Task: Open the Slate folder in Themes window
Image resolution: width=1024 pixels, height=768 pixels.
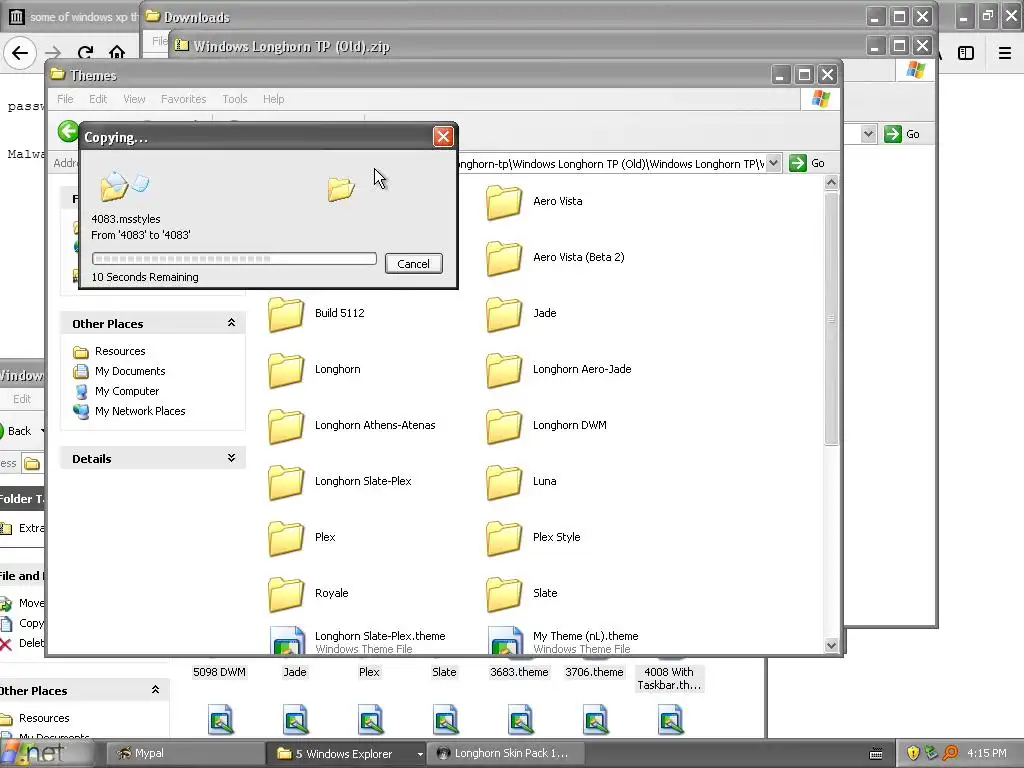Action: (522, 594)
